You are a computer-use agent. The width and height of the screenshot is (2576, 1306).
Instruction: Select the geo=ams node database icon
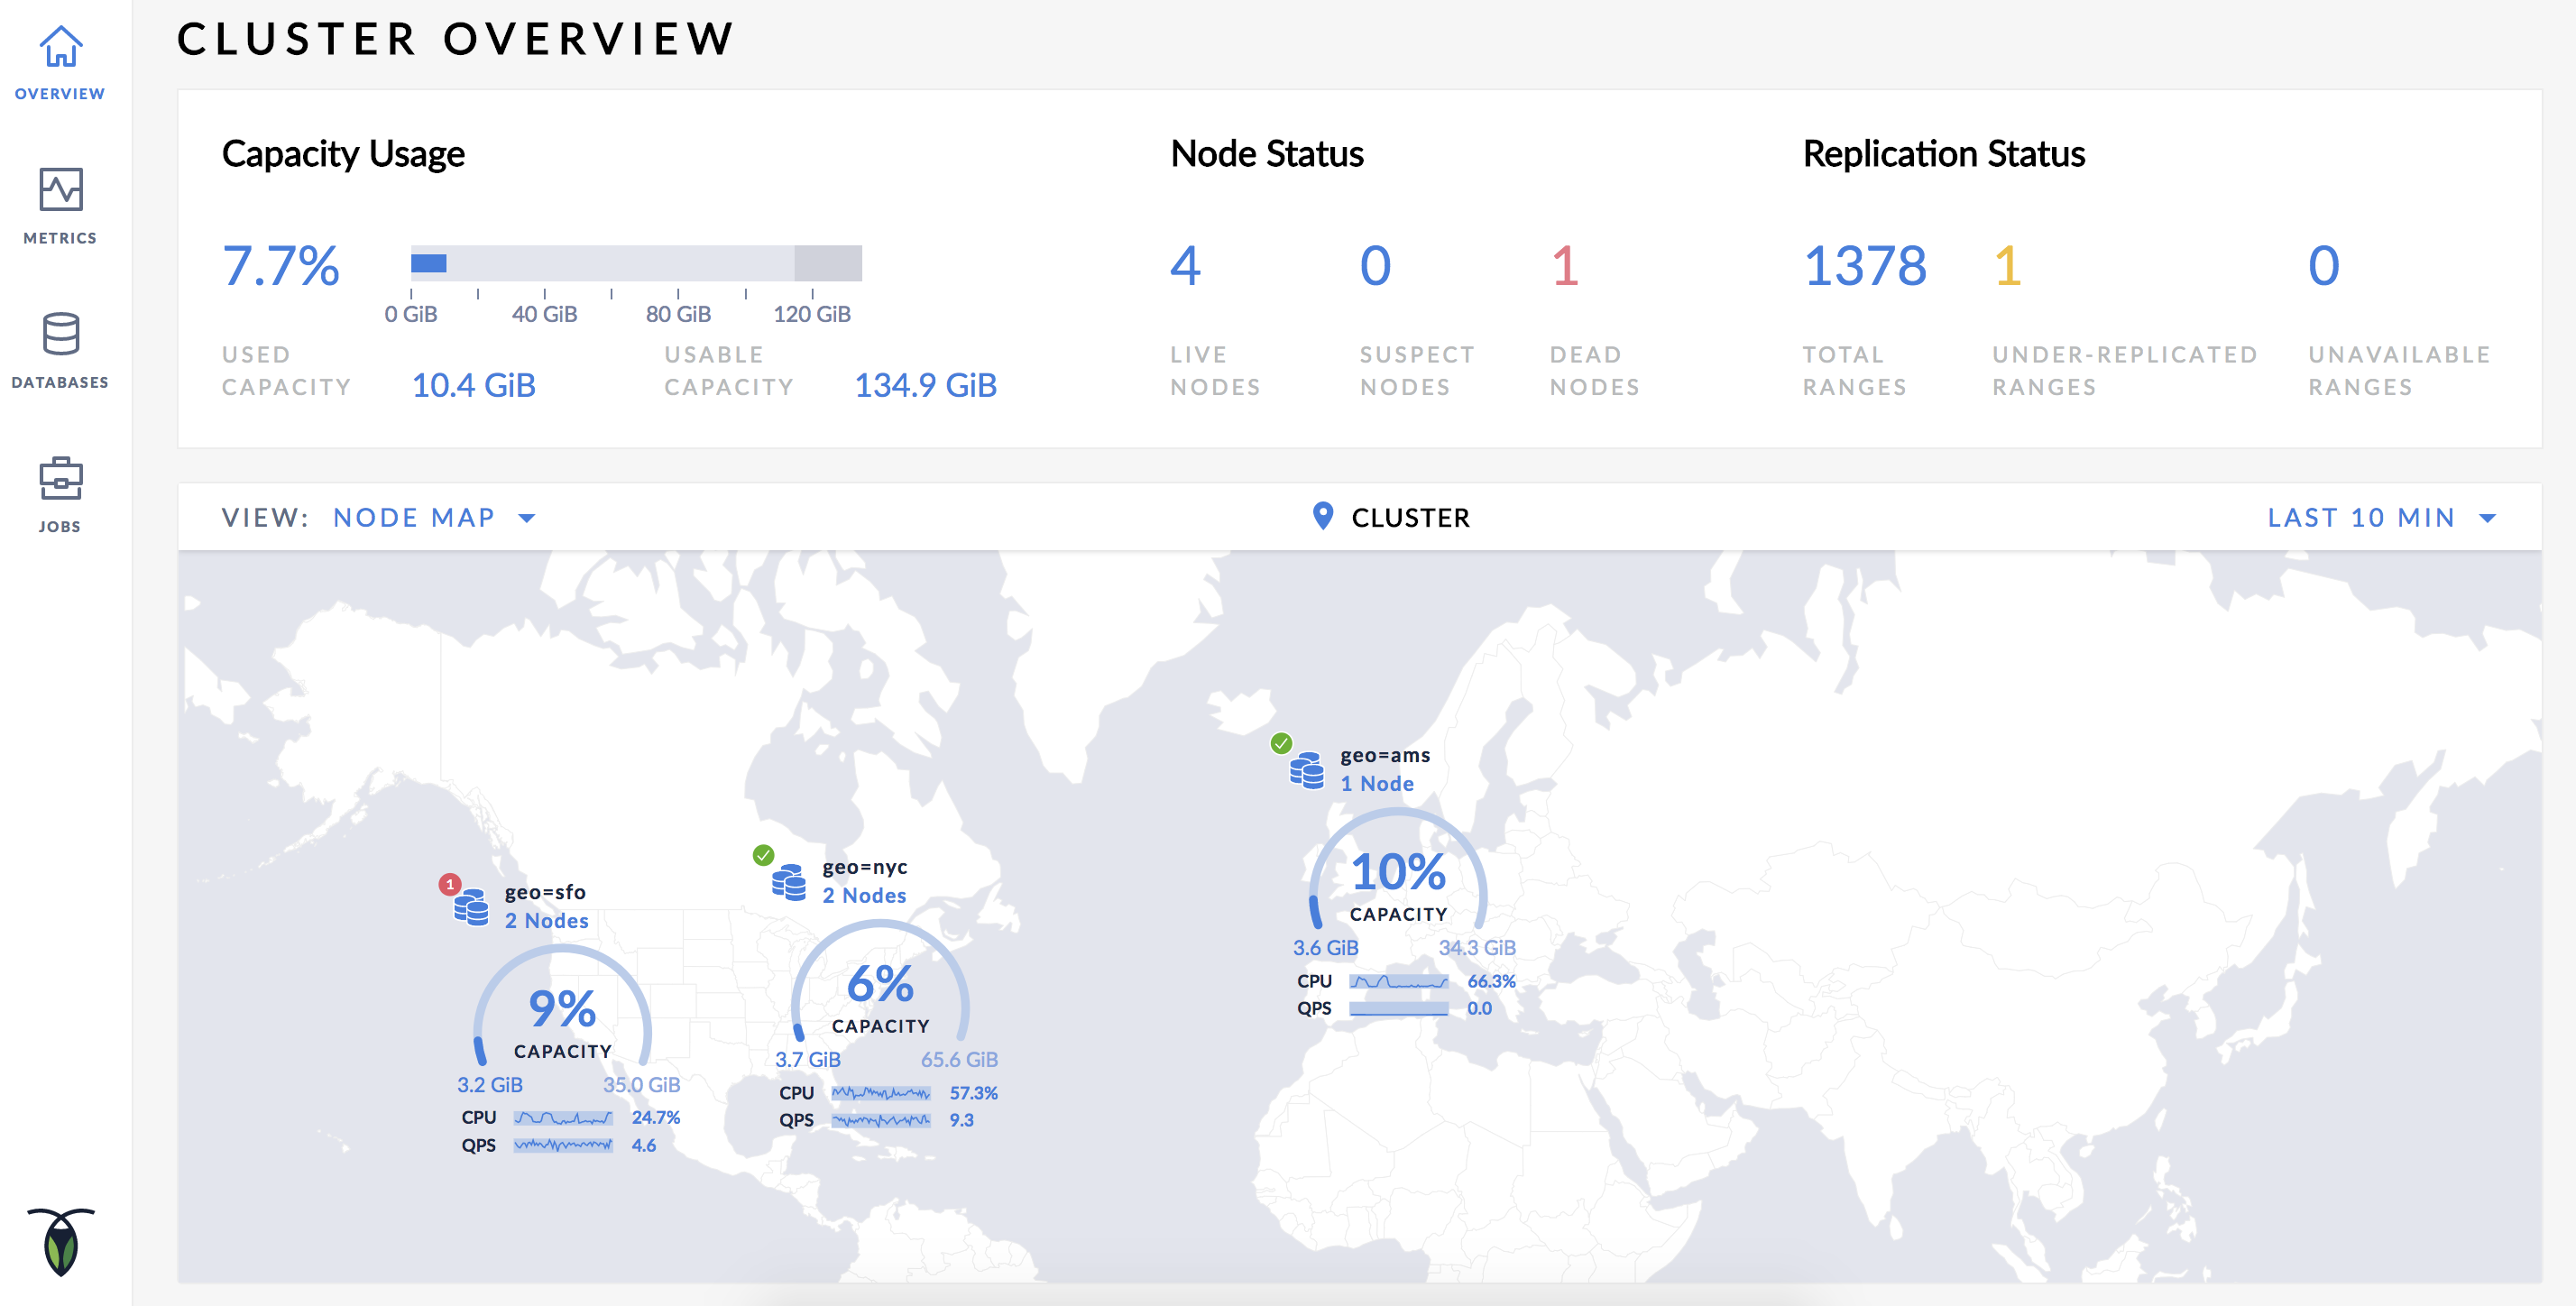(1306, 770)
